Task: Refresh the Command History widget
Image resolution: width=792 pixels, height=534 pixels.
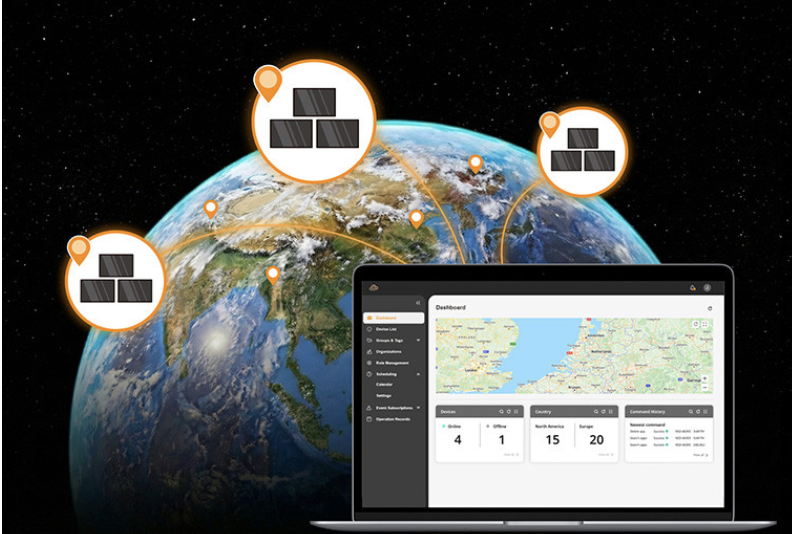Action: tap(698, 412)
